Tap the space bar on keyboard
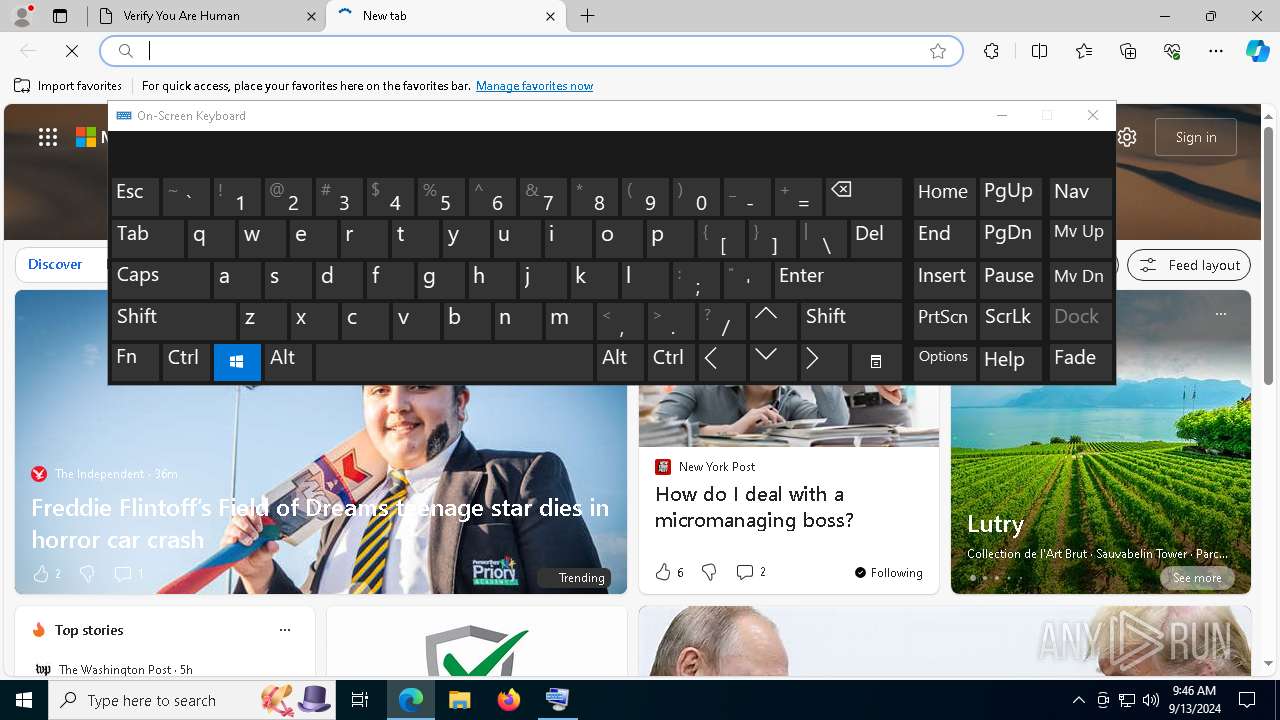Screen dimensions: 1280x720 pos(454,362)
